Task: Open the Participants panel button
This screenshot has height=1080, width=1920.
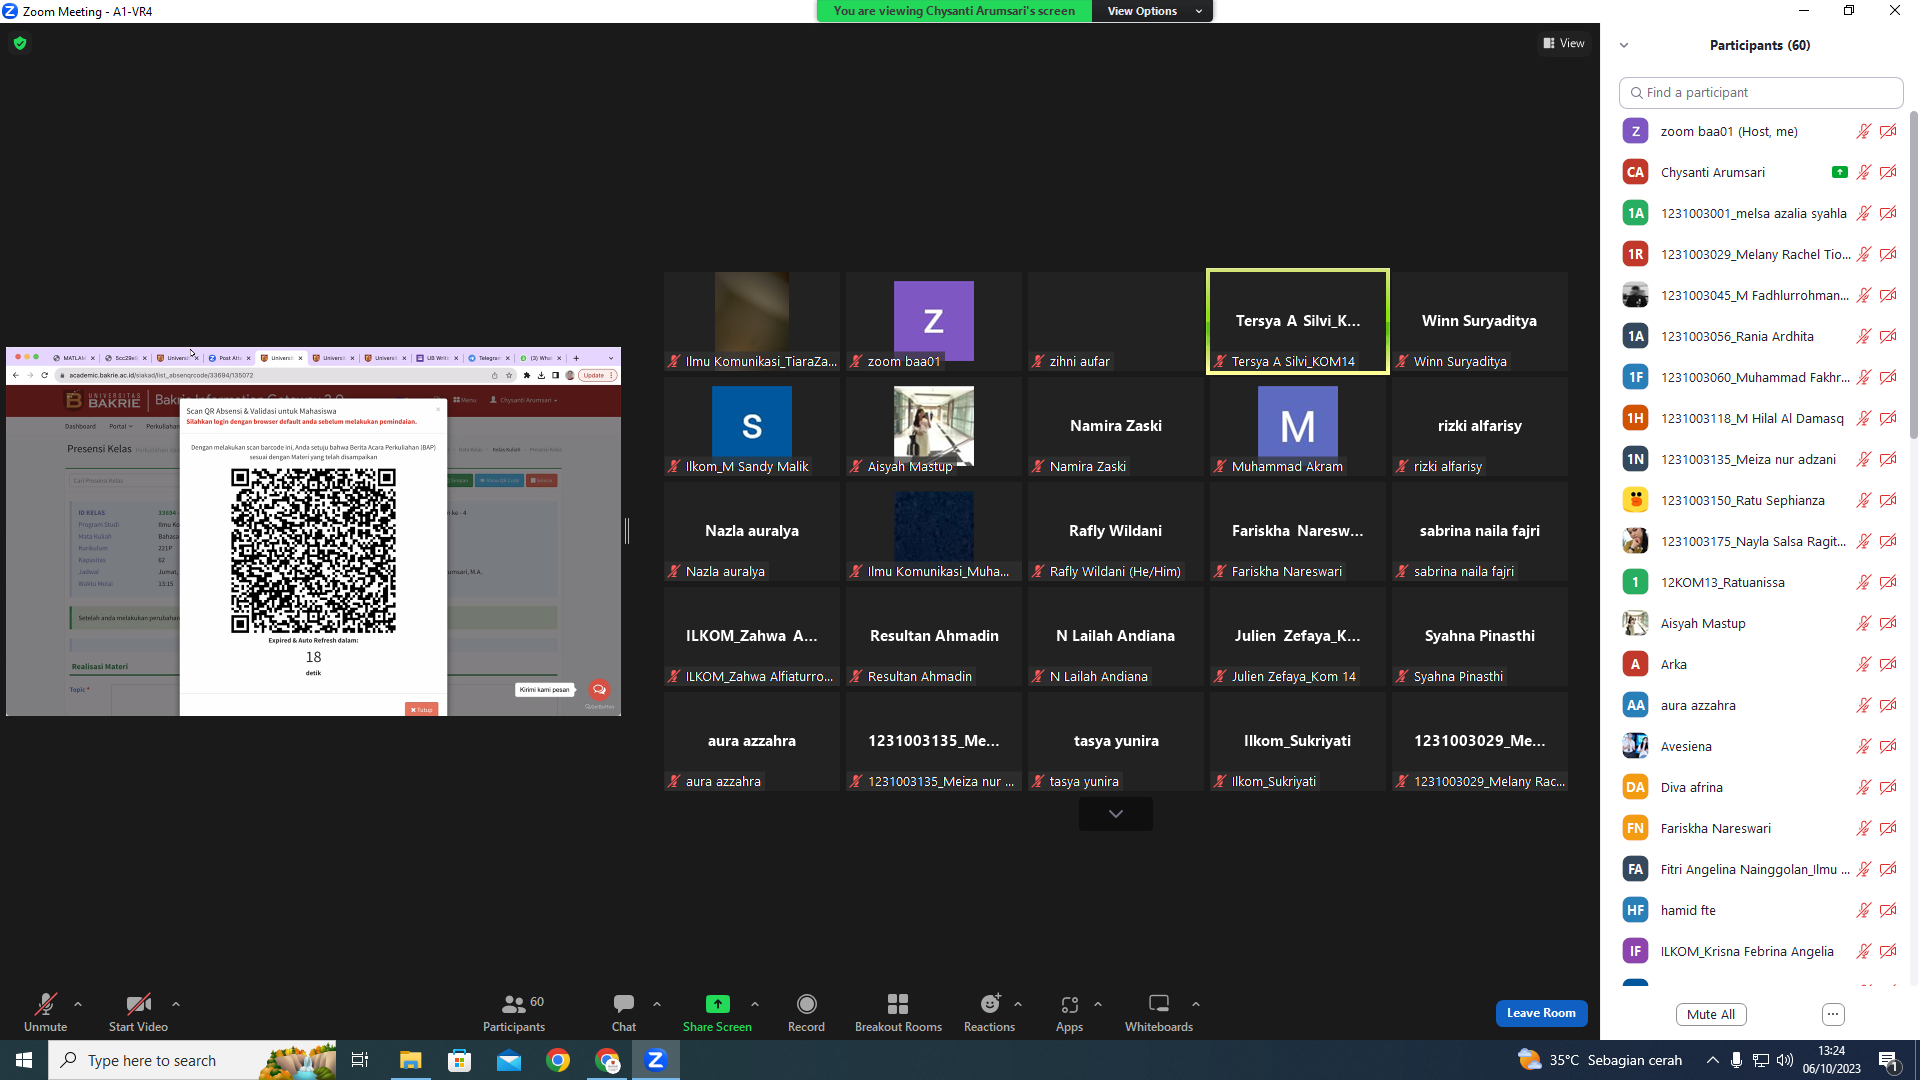Action: tap(514, 1012)
